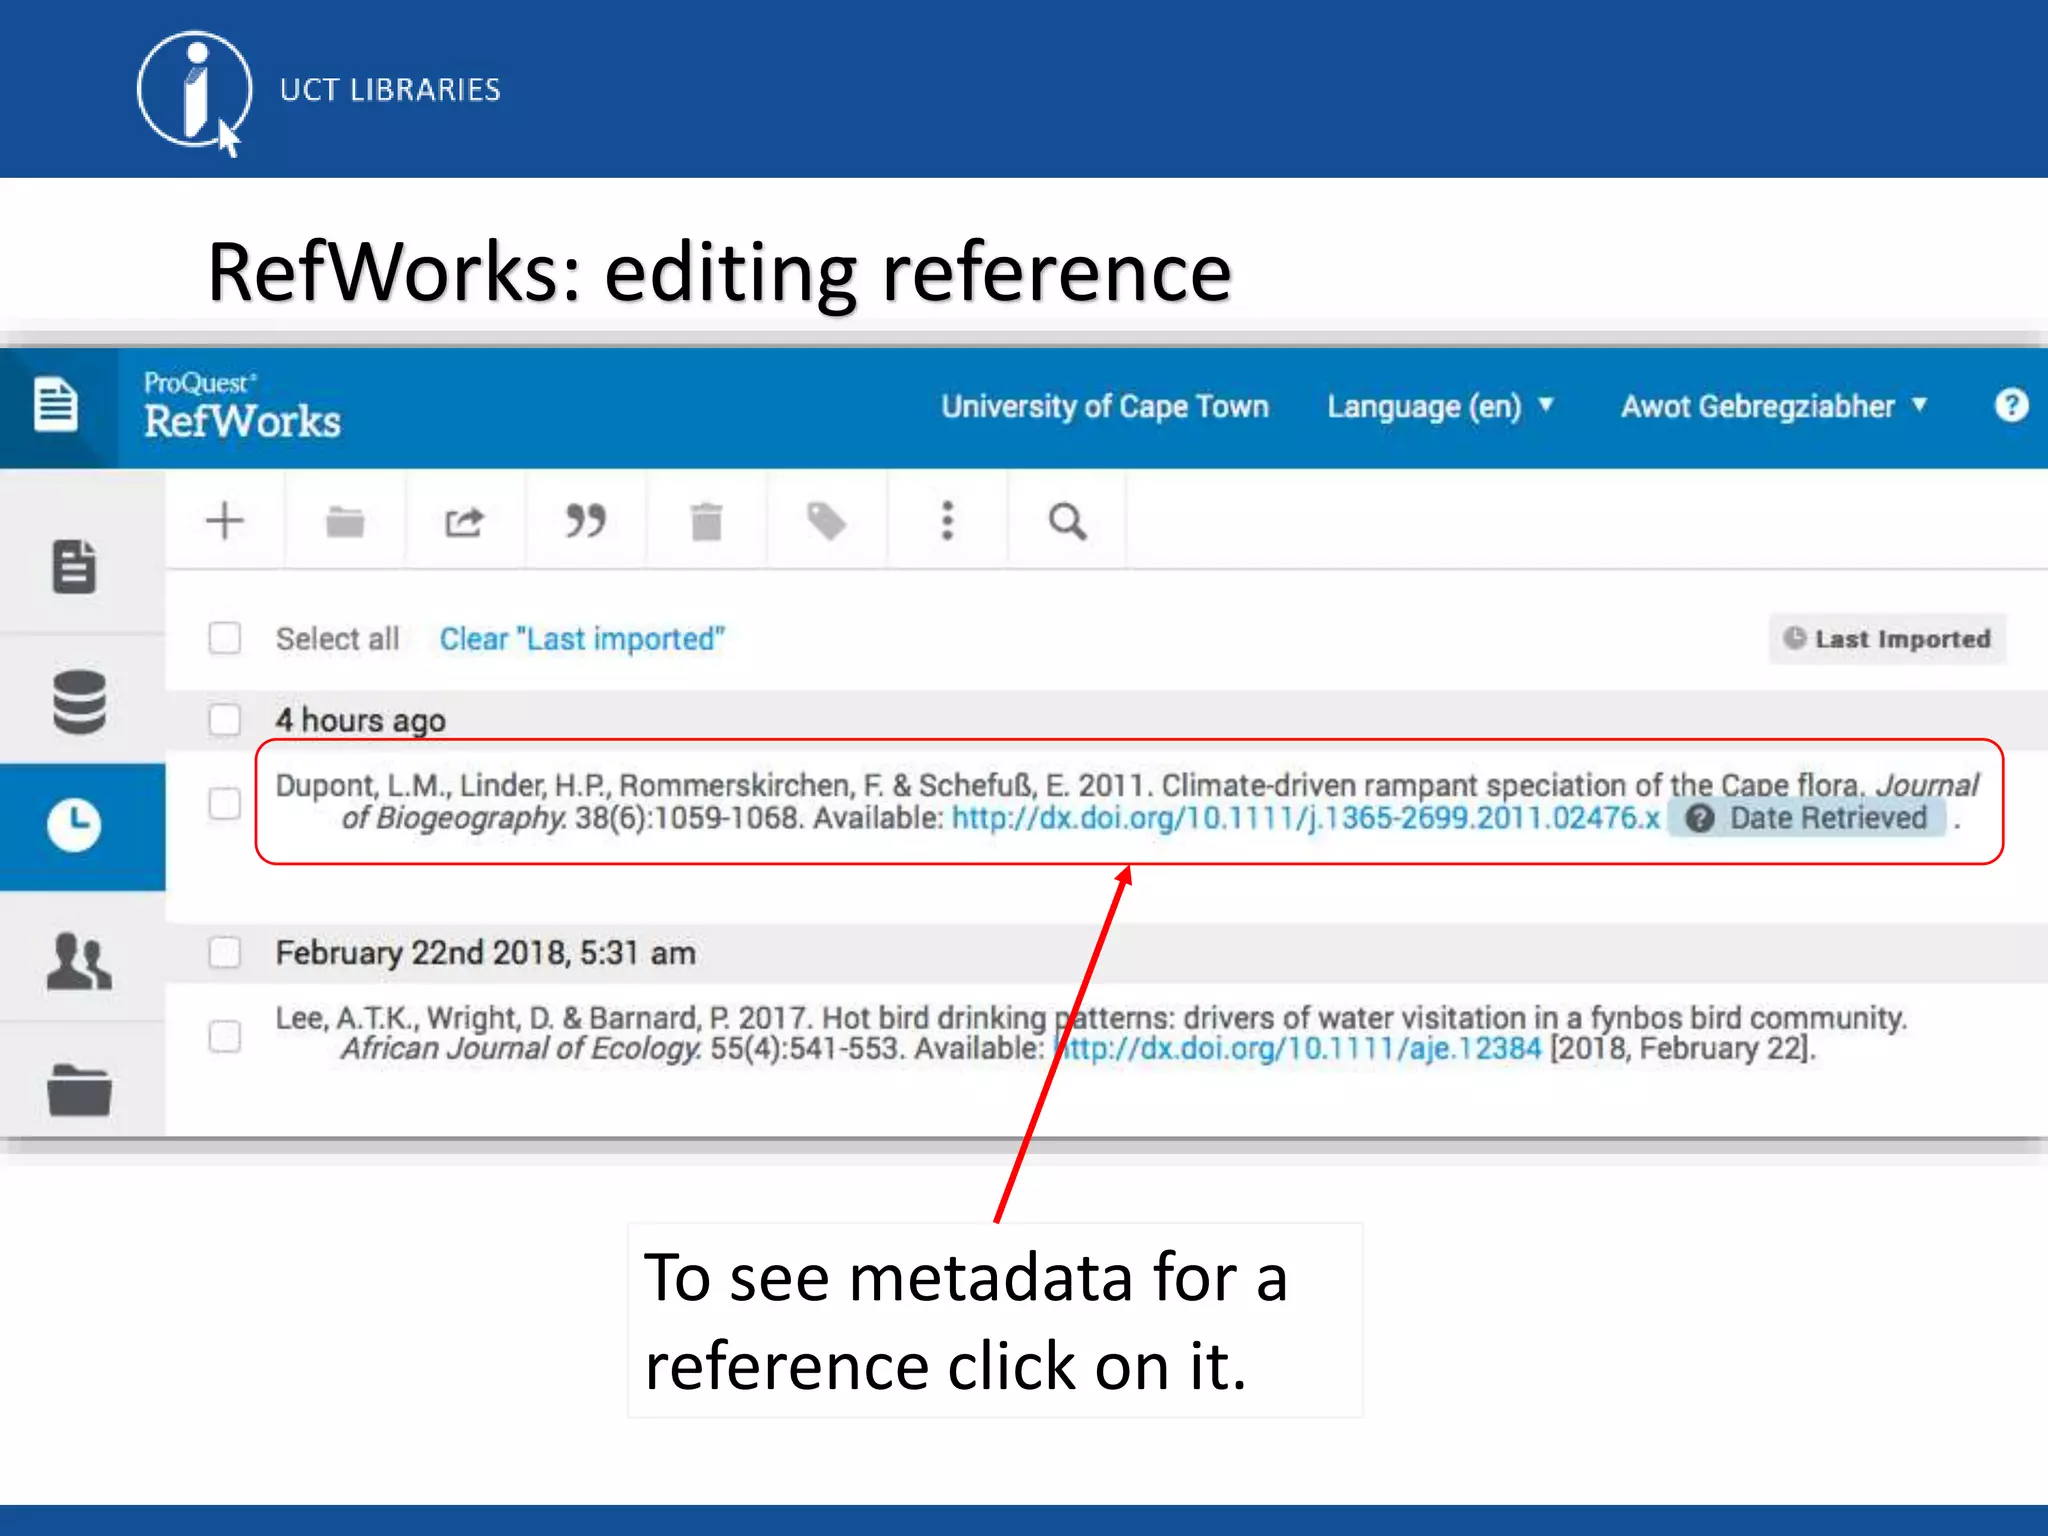Click the Search magnifier icon
This screenshot has width=2048, height=1536.
point(1067,521)
